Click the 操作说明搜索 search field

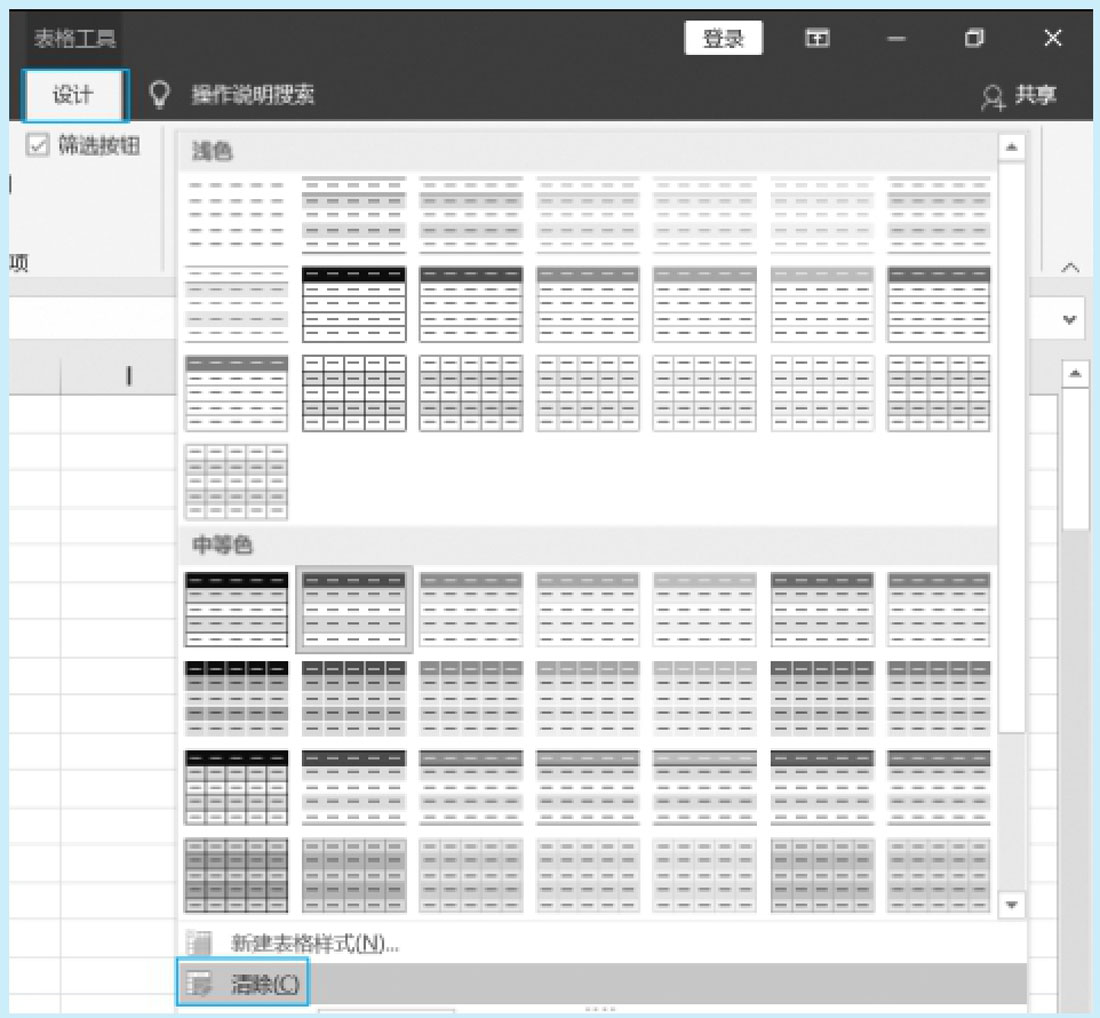[253, 95]
